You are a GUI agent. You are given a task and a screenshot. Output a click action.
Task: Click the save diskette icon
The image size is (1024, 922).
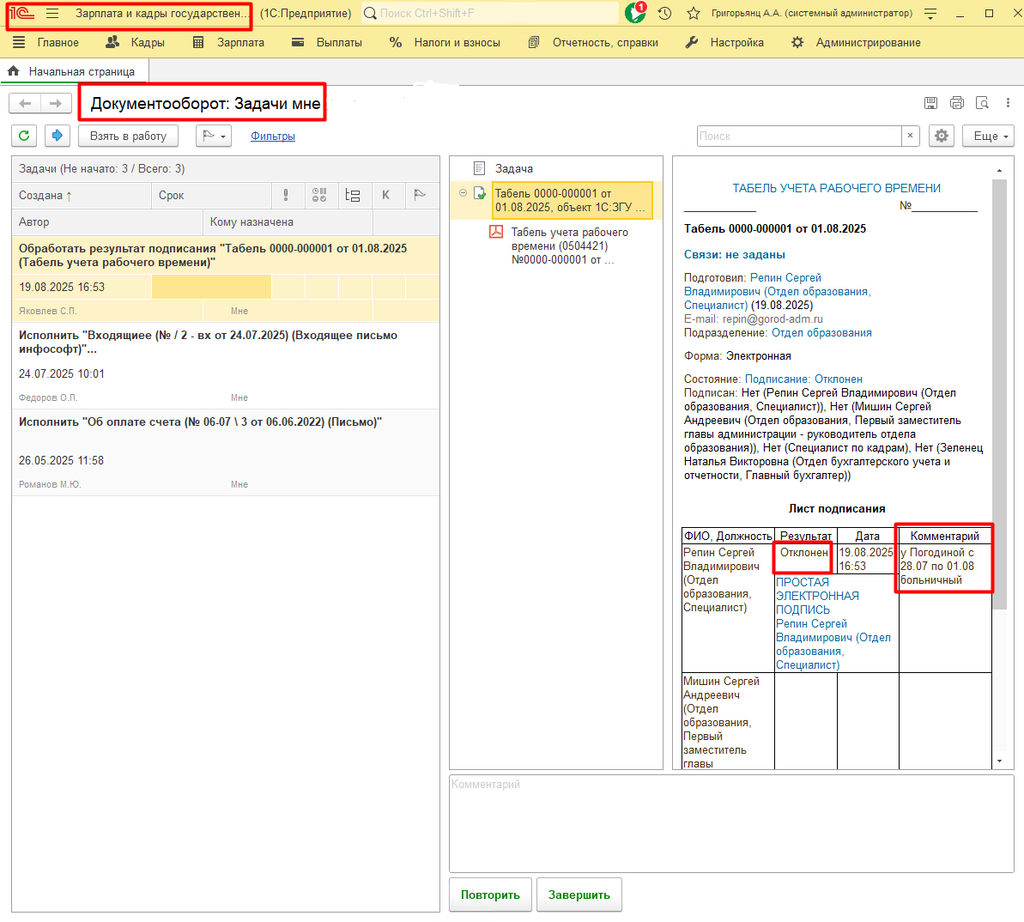930,103
